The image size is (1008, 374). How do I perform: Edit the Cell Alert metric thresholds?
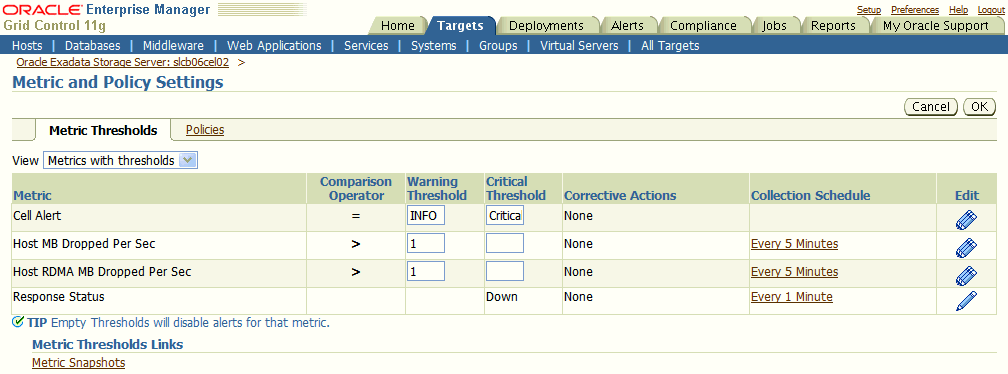966,220
